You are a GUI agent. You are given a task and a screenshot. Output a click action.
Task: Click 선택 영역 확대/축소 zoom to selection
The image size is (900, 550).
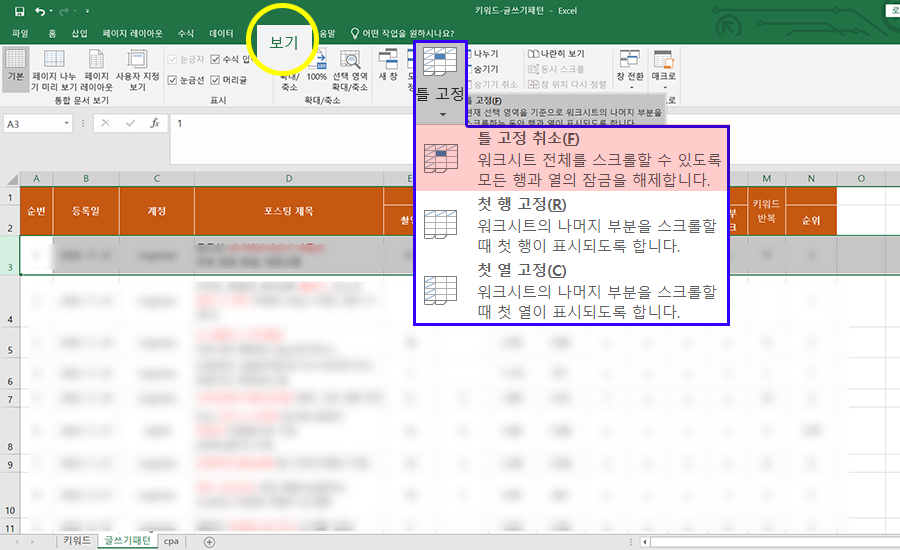tap(350, 70)
